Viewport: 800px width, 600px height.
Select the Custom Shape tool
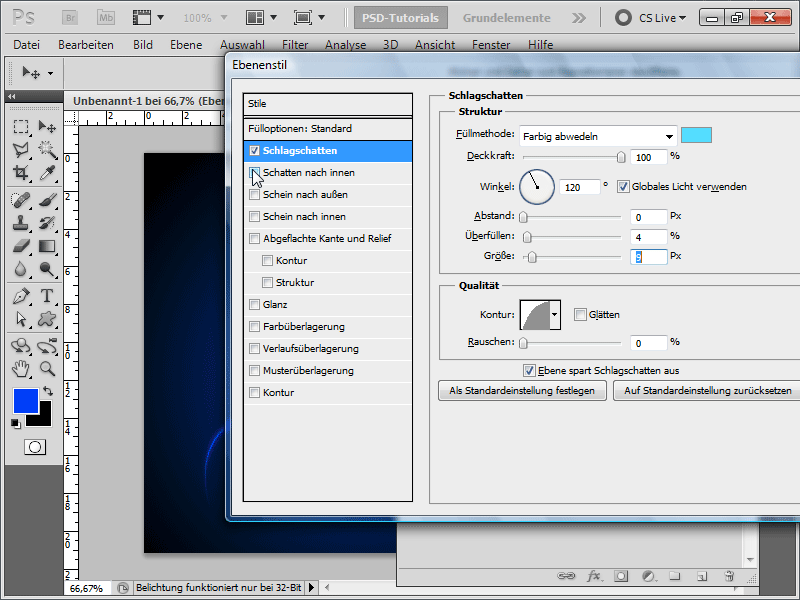point(47,319)
